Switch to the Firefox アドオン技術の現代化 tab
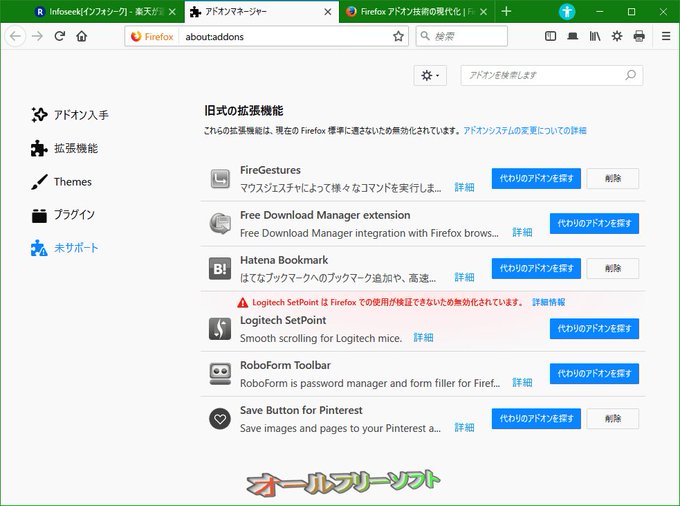Viewport: 680px width, 506px height. 415,12
